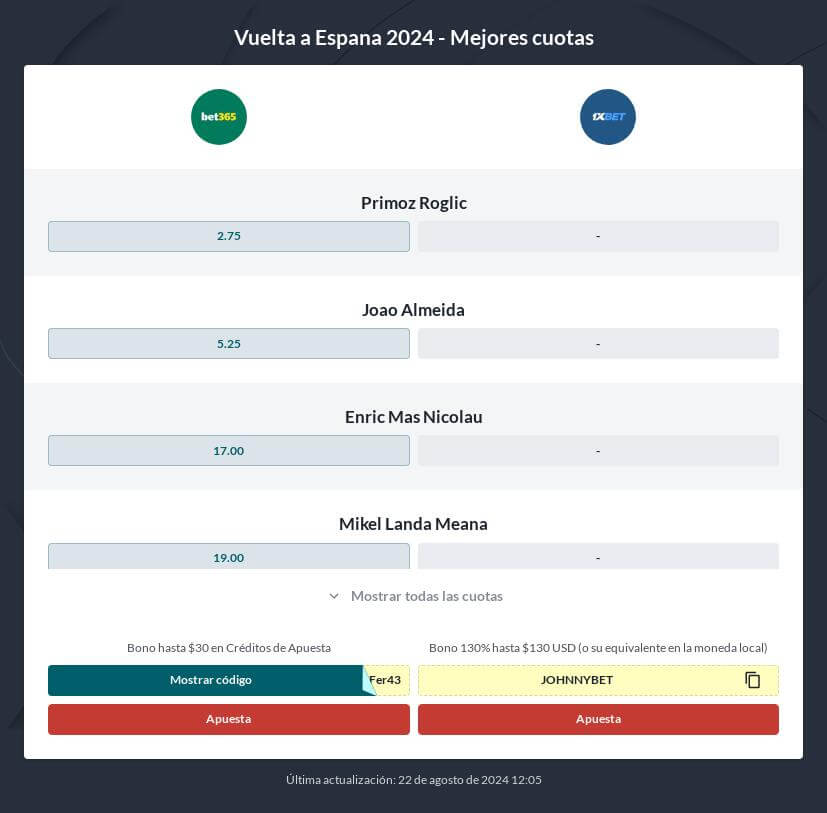Open the bet365 logo

tap(218, 117)
